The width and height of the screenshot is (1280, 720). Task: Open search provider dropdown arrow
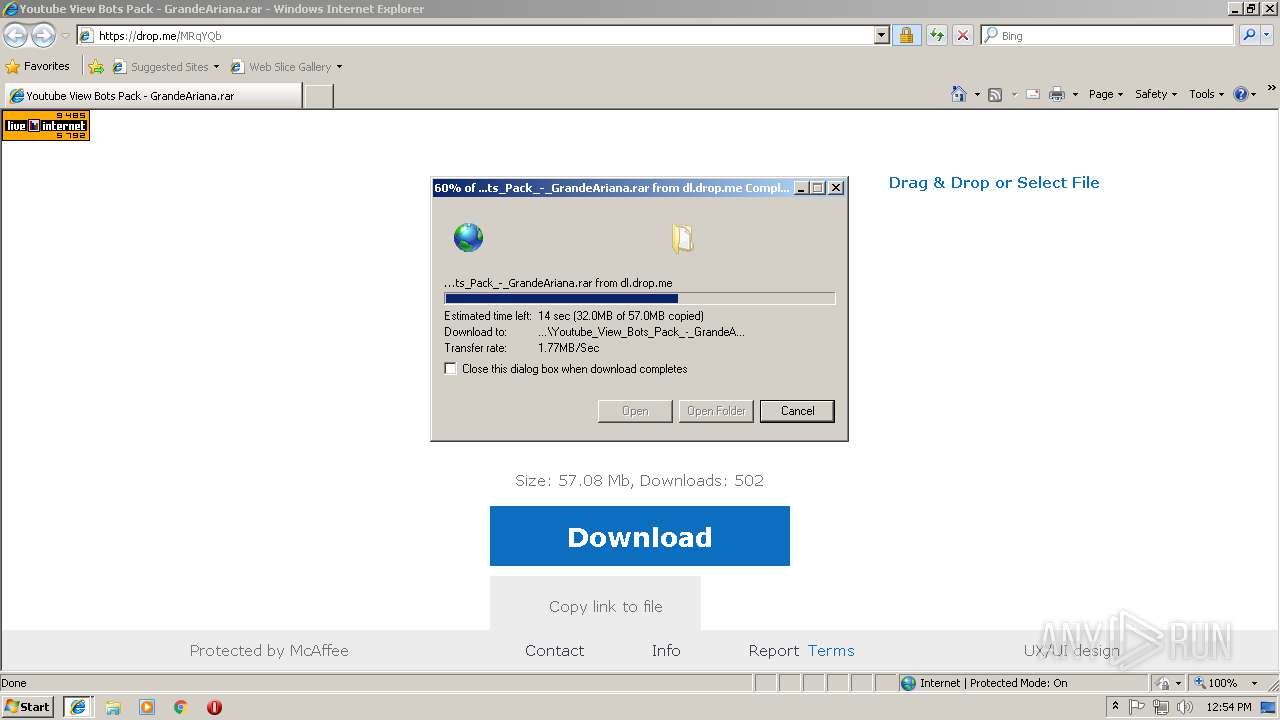pyautogui.click(x=1268, y=35)
